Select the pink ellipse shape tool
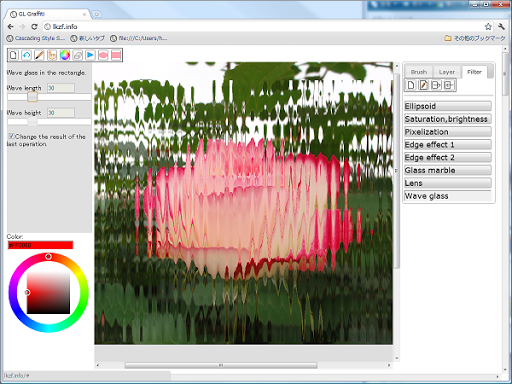 [x=103, y=55]
